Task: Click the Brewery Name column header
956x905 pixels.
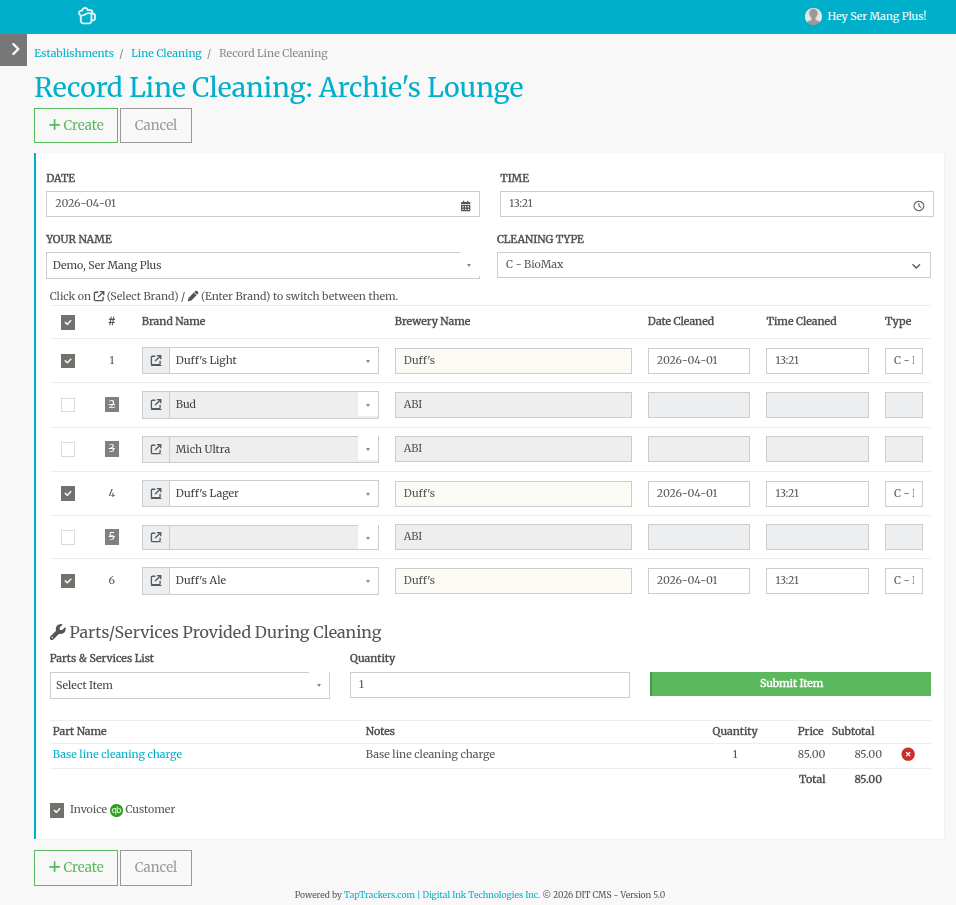Action: [432, 321]
